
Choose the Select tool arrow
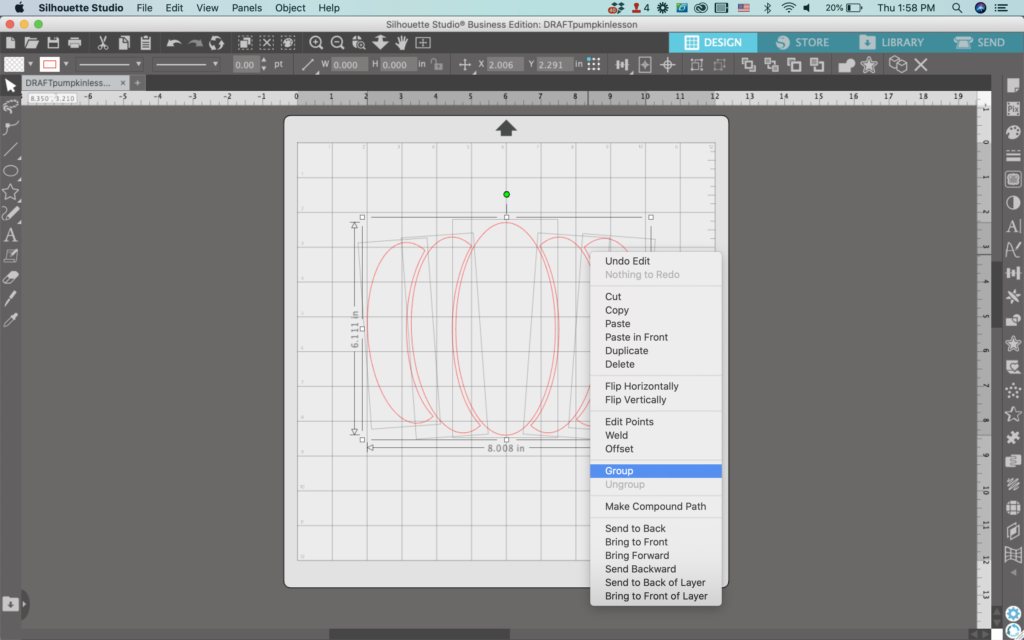[x=10, y=86]
